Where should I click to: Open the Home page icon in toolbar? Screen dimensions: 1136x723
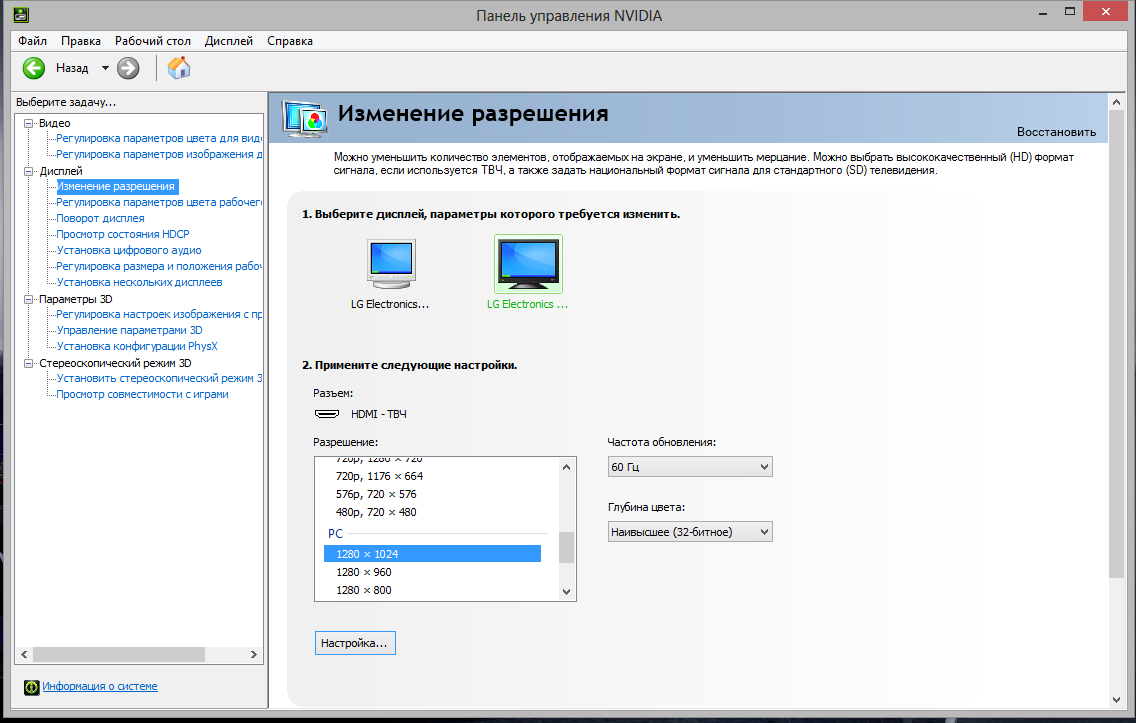(179, 67)
